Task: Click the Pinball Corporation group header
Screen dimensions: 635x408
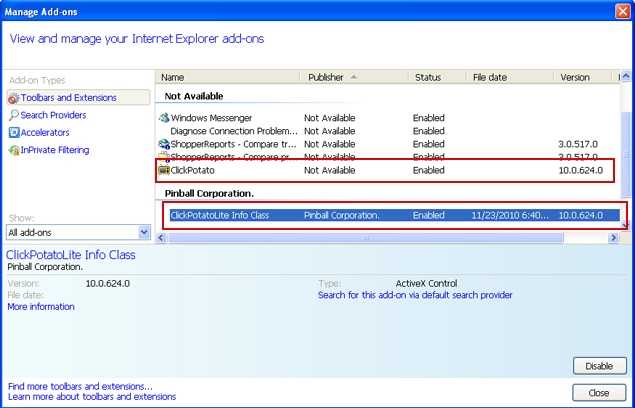Action: [x=209, y=194]
